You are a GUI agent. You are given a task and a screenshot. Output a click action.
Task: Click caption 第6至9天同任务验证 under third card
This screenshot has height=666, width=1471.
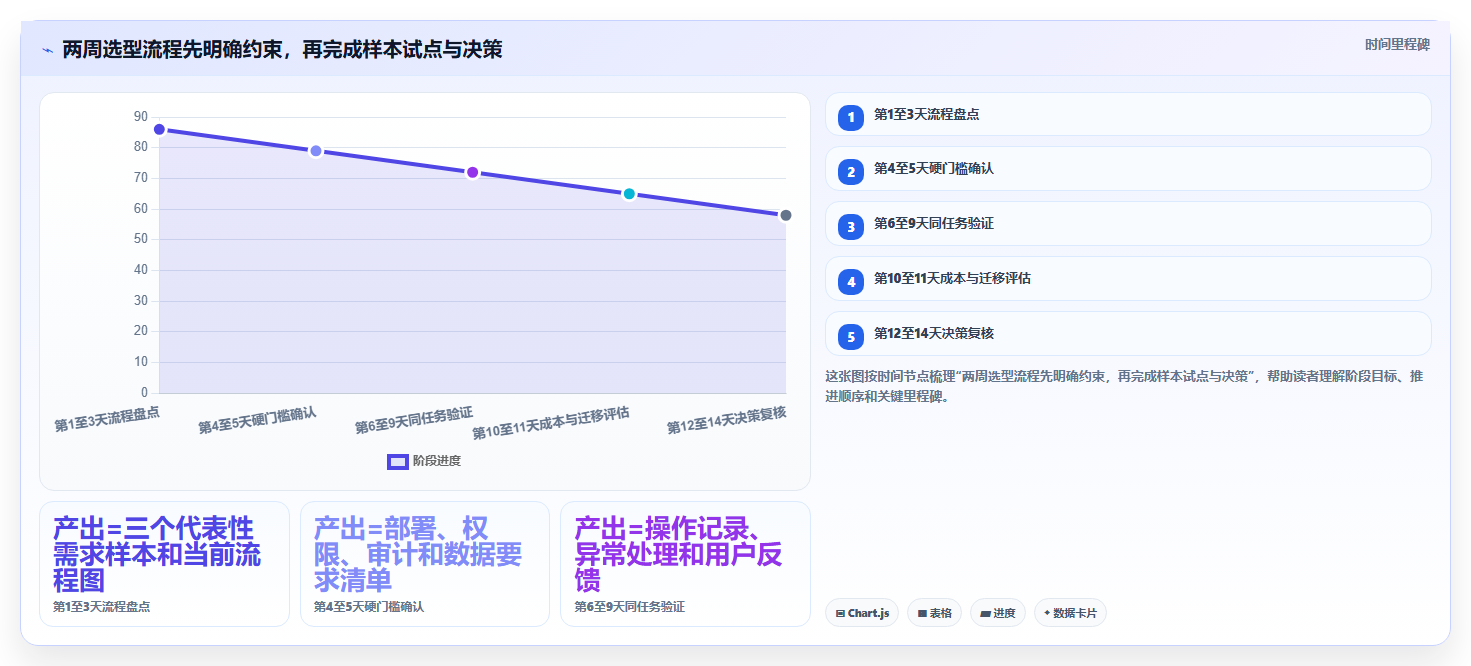pyautogui.click(x=630, y=607)
